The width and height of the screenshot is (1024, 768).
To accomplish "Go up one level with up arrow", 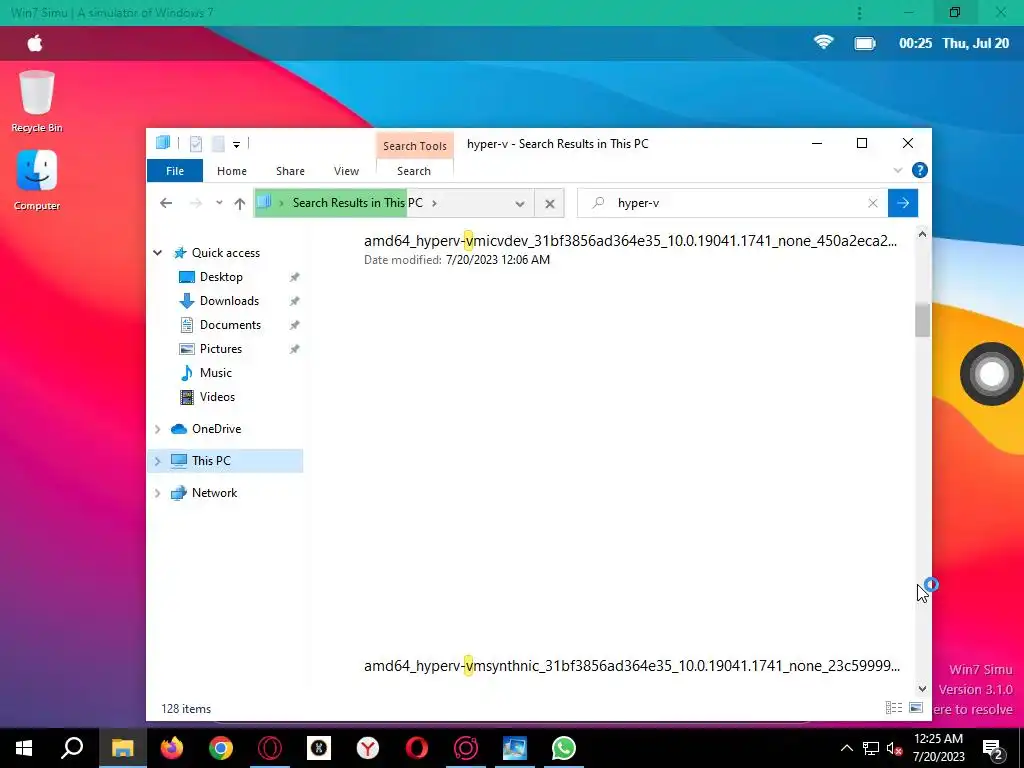I will 240,204.
